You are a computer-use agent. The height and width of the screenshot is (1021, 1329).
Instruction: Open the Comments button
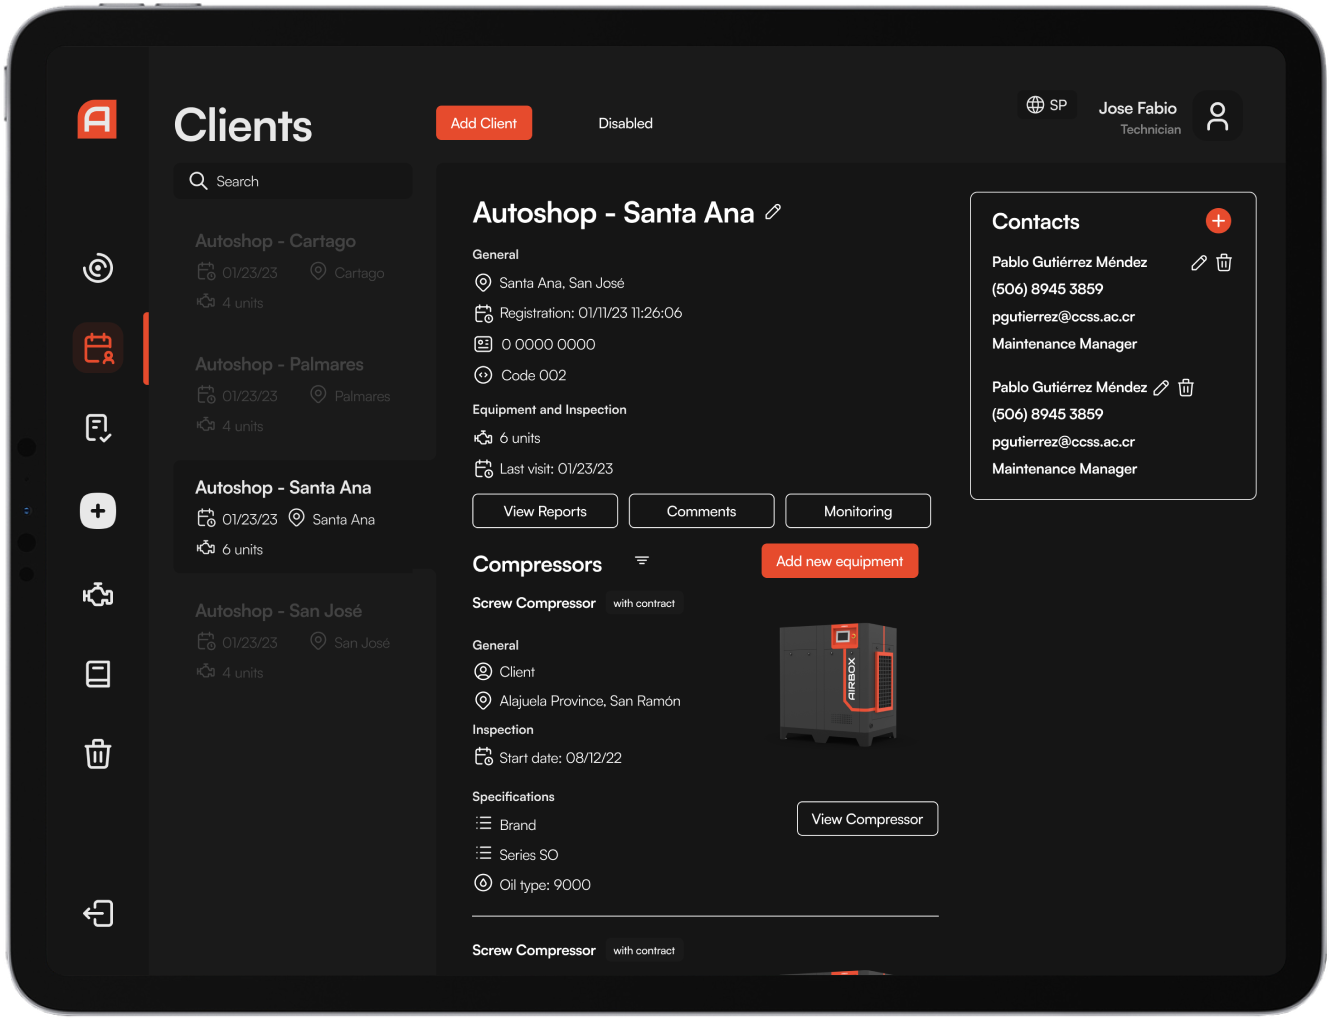pos(701,511)
